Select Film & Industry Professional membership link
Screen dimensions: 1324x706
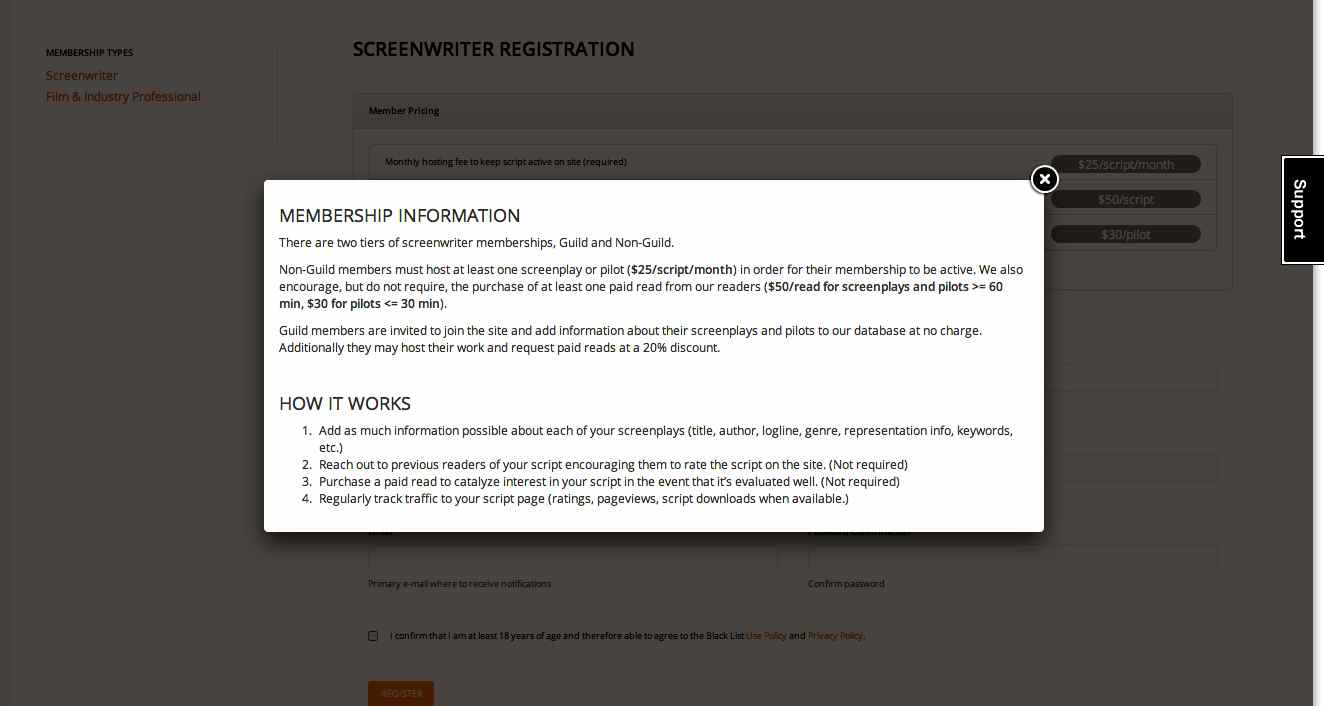click(x=123, y=97)
